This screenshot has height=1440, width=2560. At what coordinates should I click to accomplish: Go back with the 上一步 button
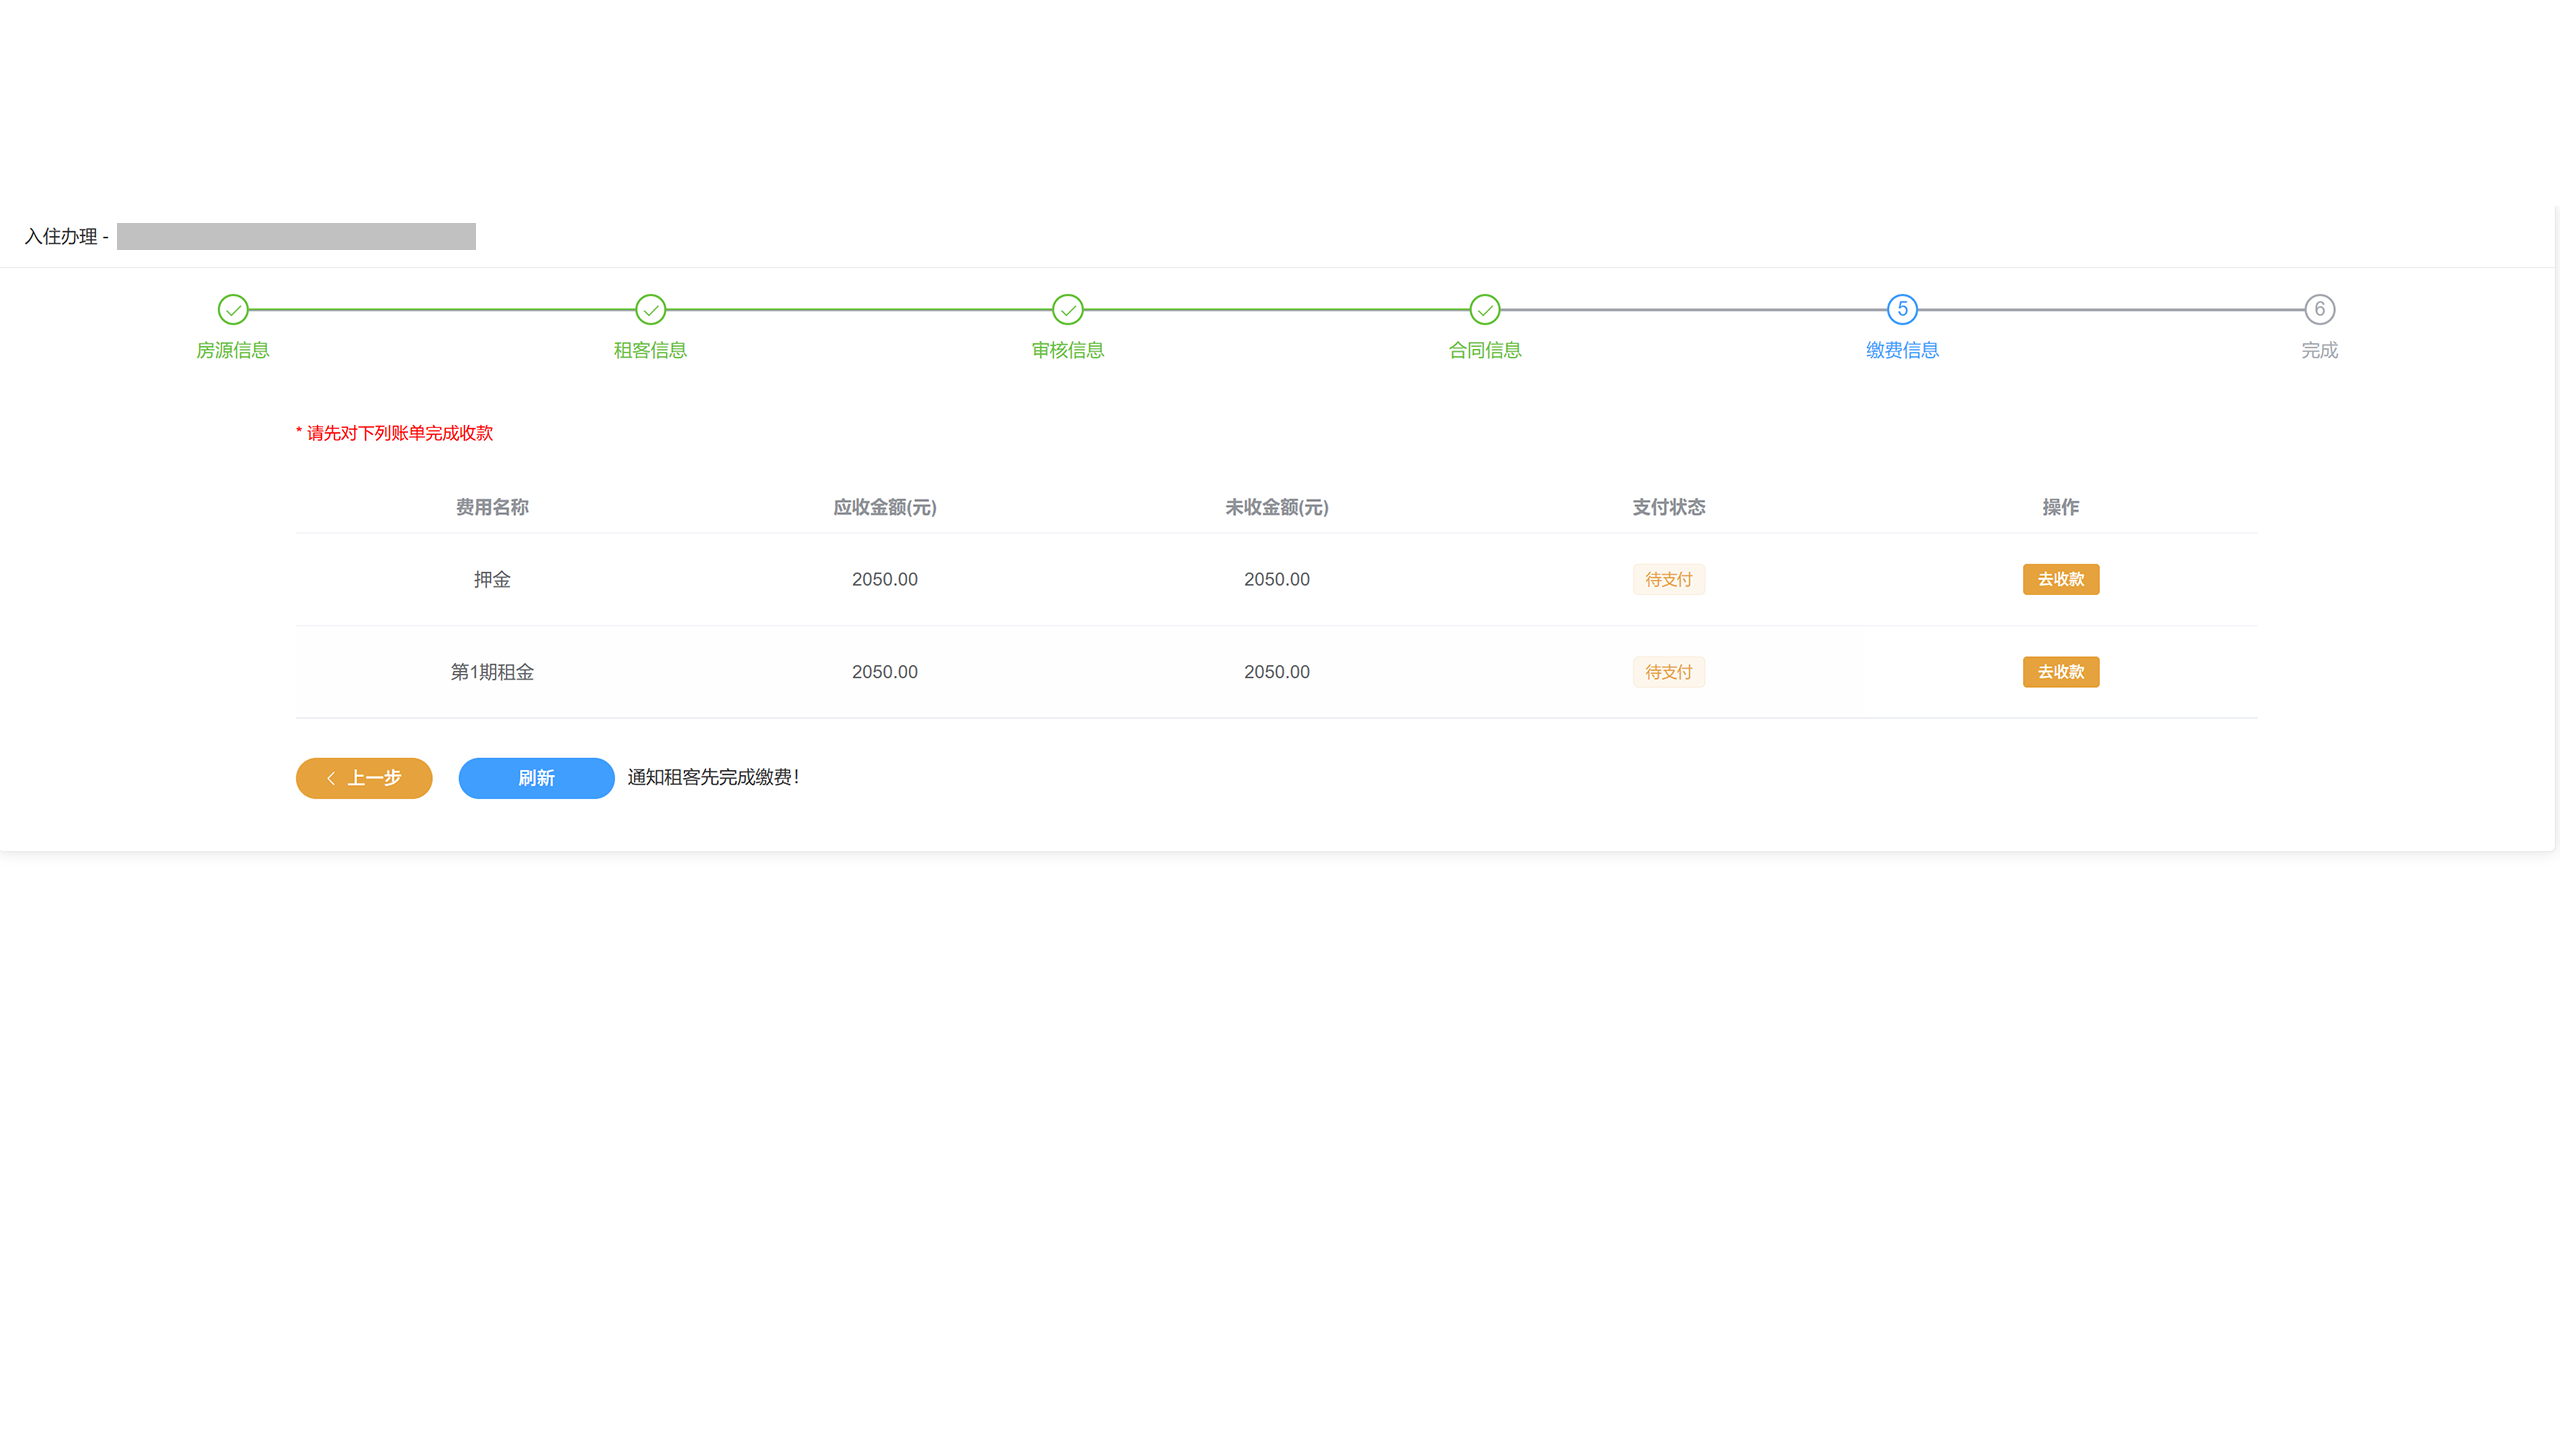click(364, 778)
